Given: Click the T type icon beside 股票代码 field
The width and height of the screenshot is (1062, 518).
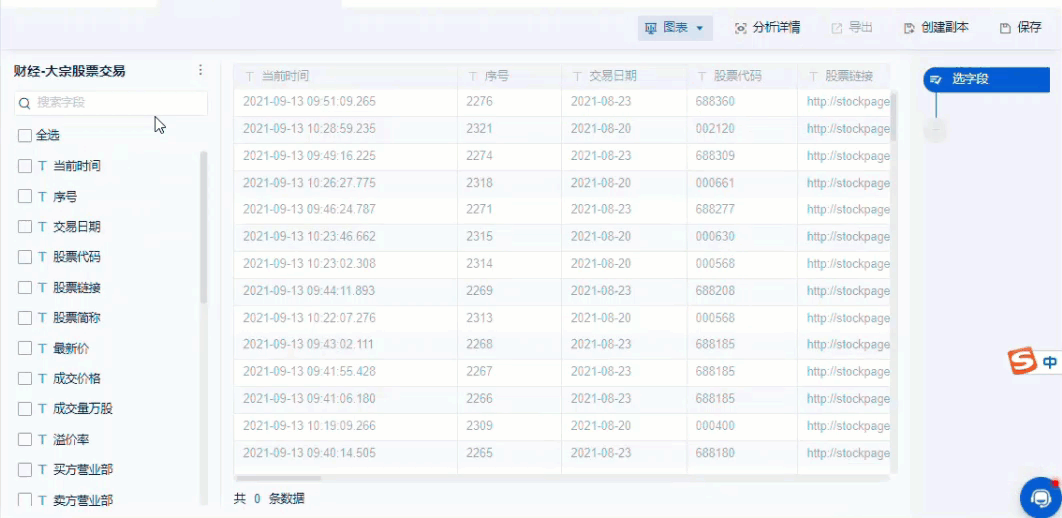Looking at the screenshot, I should pos(42,257).
